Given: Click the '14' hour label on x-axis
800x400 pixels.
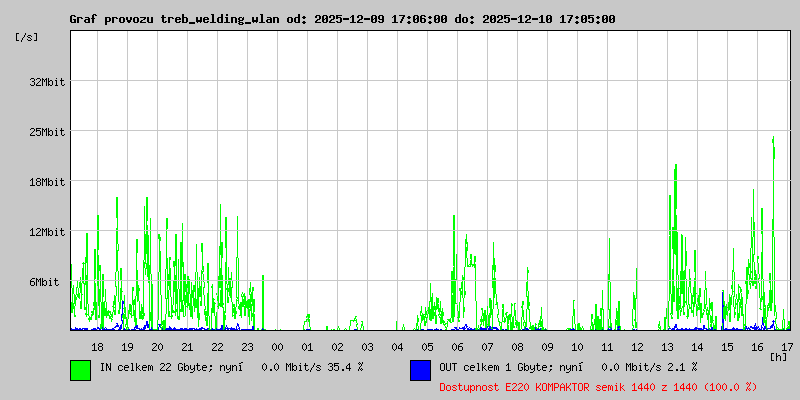Looking at the screenshot, I should click(x=697, y=347).
